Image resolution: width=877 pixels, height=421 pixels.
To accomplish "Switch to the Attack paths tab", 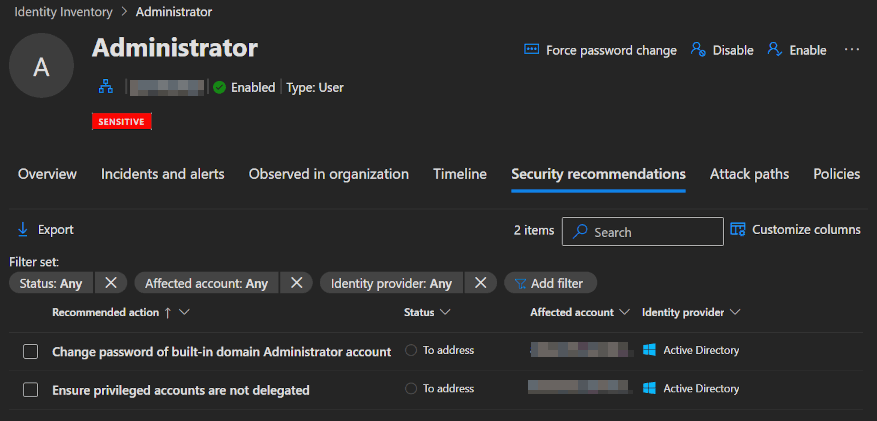I will [x=749, y=174].
